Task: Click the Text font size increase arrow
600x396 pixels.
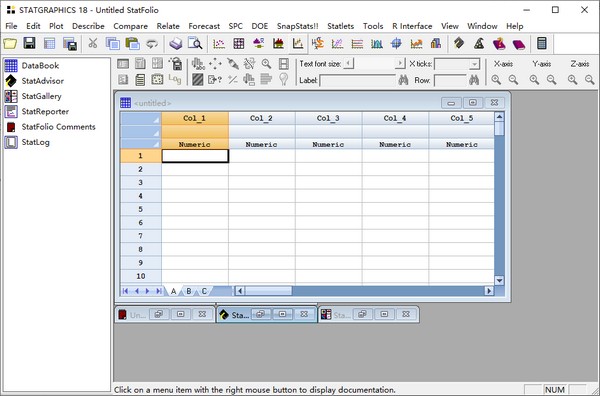Action: 400,63
